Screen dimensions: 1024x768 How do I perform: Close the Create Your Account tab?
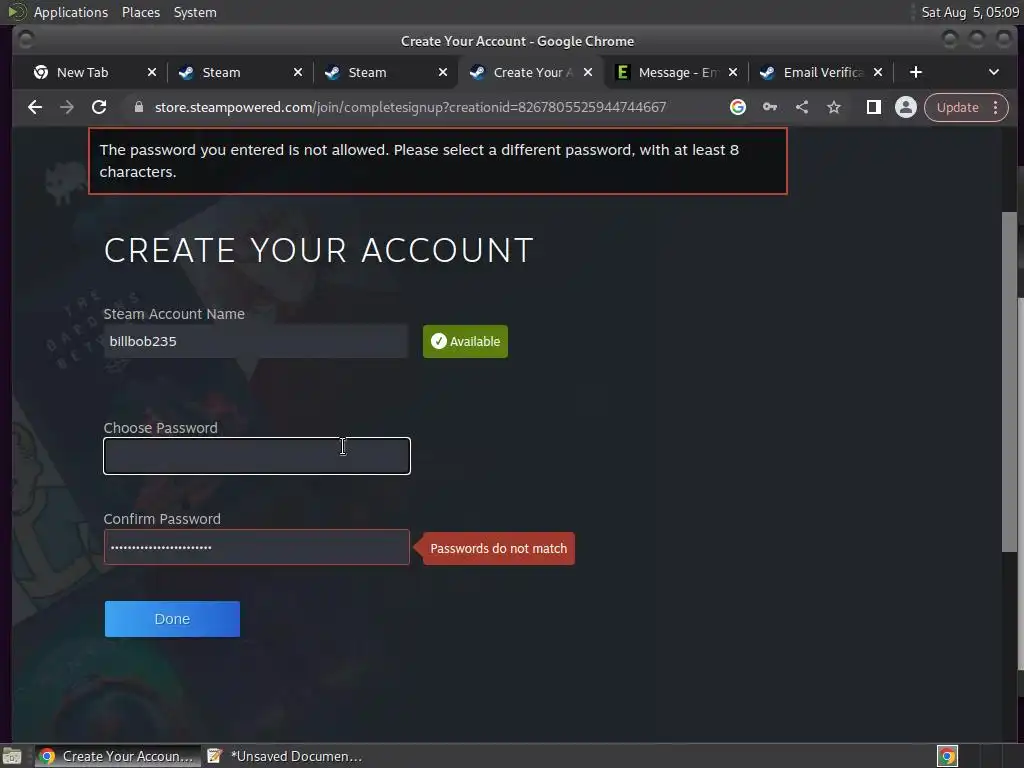pyautogui.click(x=588, y=72)
